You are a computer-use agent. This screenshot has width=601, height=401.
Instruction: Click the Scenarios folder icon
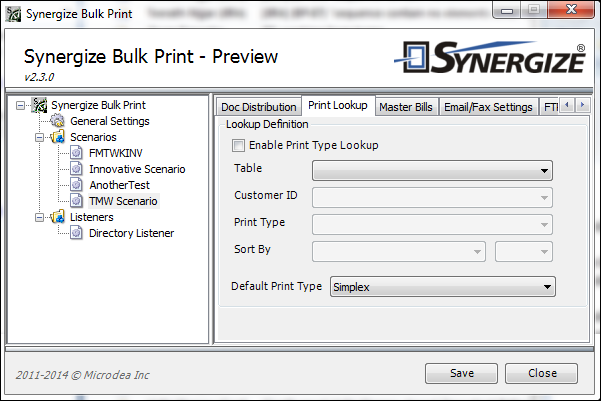pyautogui.click(x=57, y=137)
